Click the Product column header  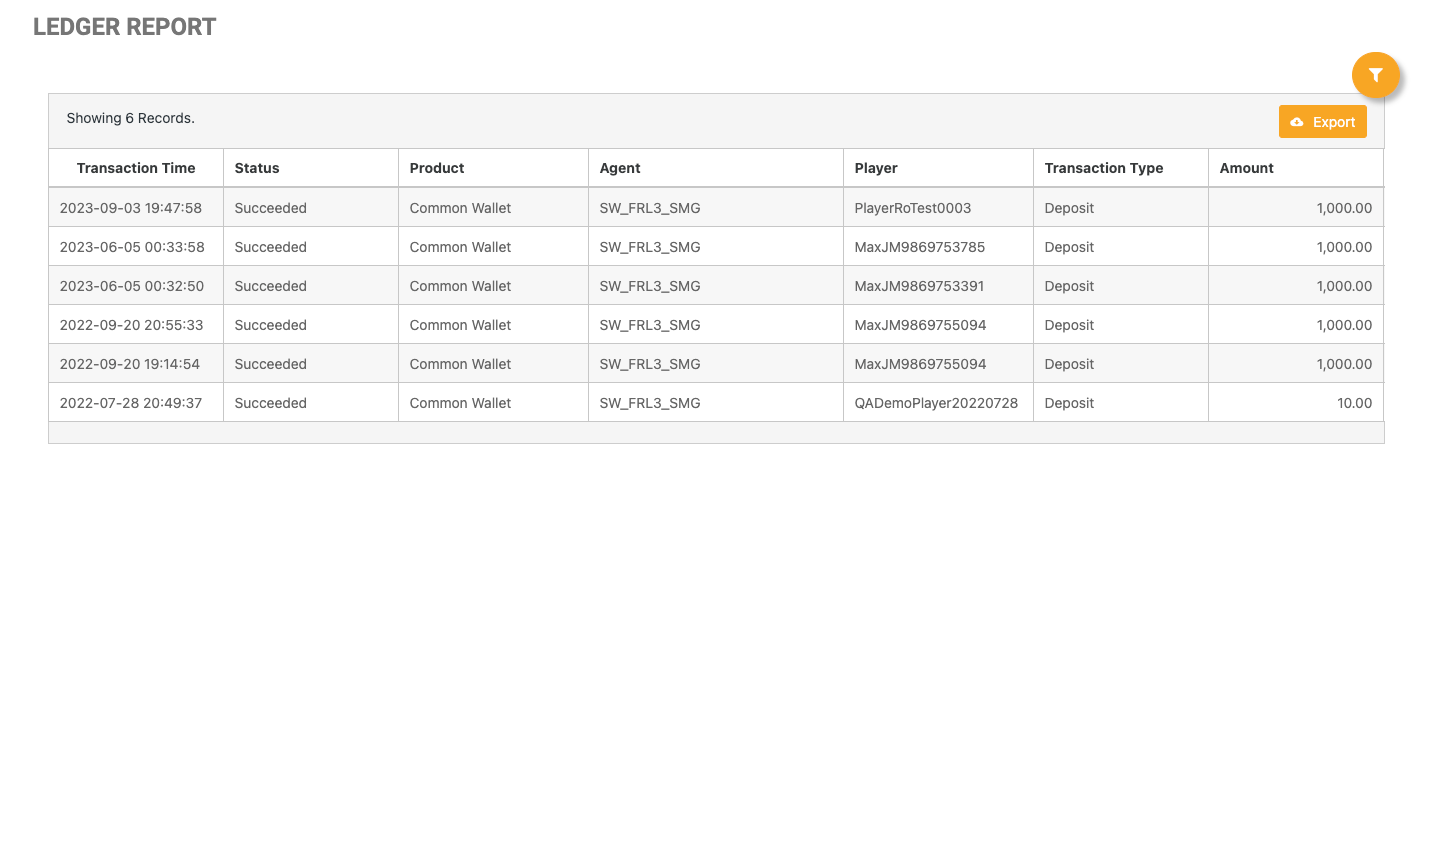coord(437,168)
